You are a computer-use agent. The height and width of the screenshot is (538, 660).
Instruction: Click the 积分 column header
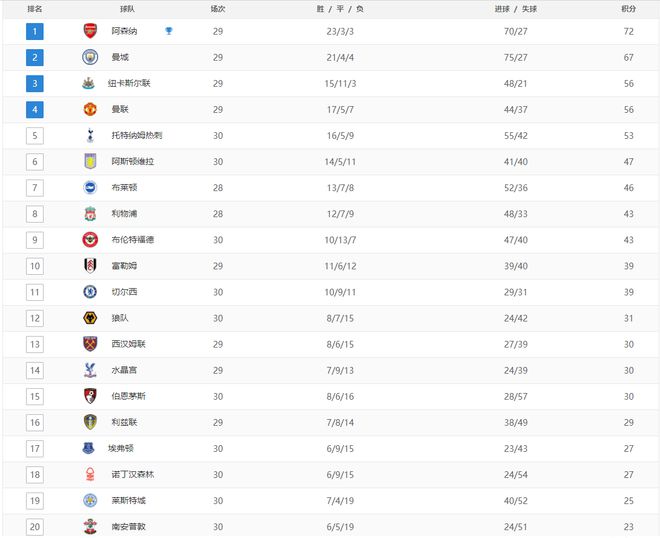point(628,9)
